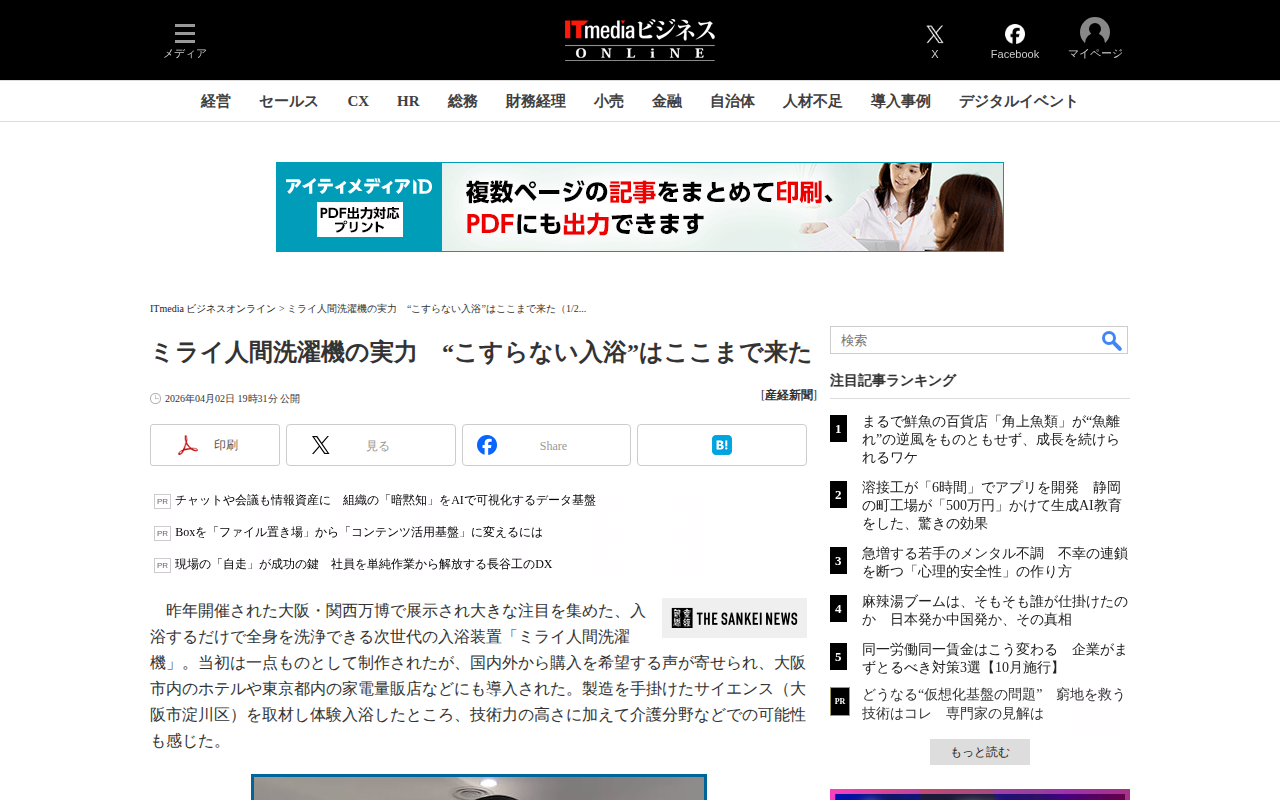Click the X 見る share button
This screenshot has height=800, width=1280.
pyautogui.click(x=371, y=445)
